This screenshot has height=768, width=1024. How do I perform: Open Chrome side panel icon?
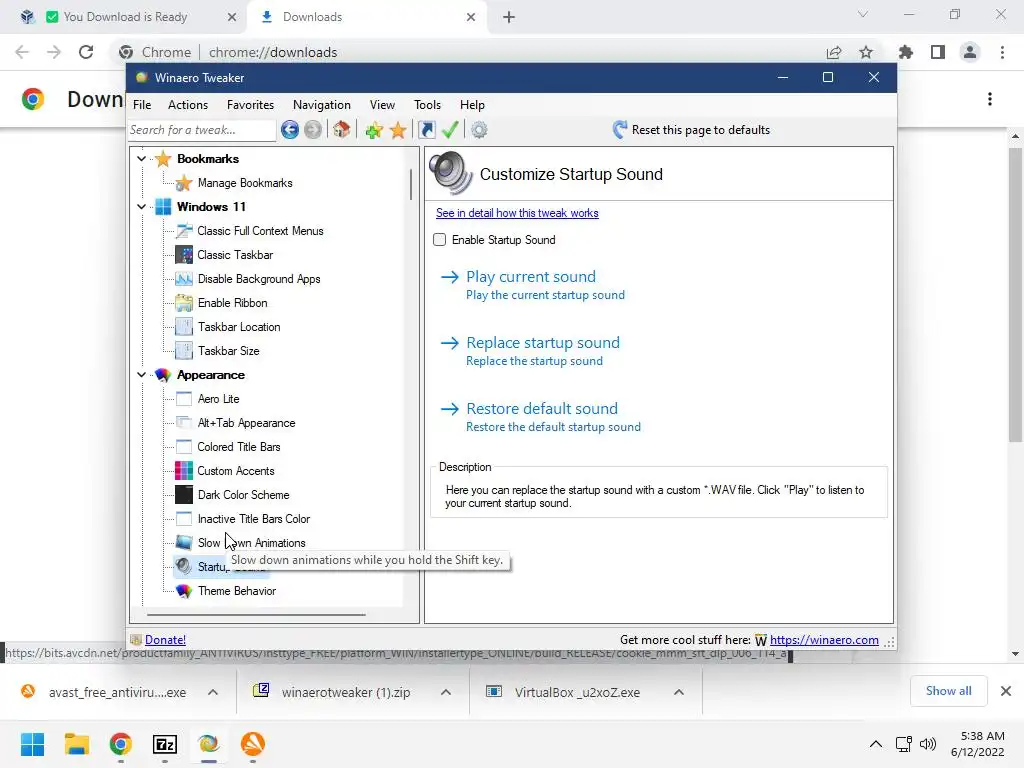pos(938,52)
